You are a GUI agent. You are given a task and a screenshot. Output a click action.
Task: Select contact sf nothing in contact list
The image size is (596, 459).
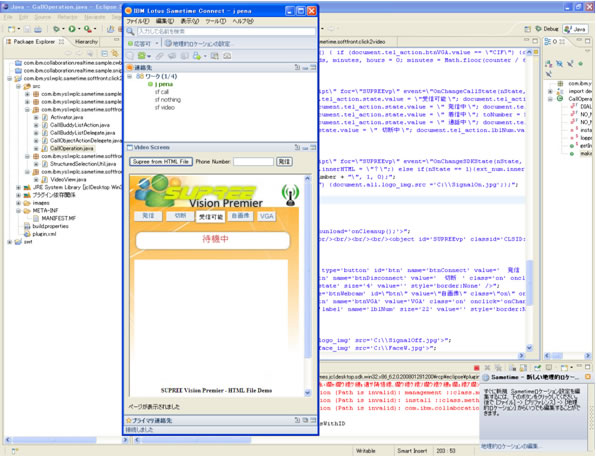(168, 100)
